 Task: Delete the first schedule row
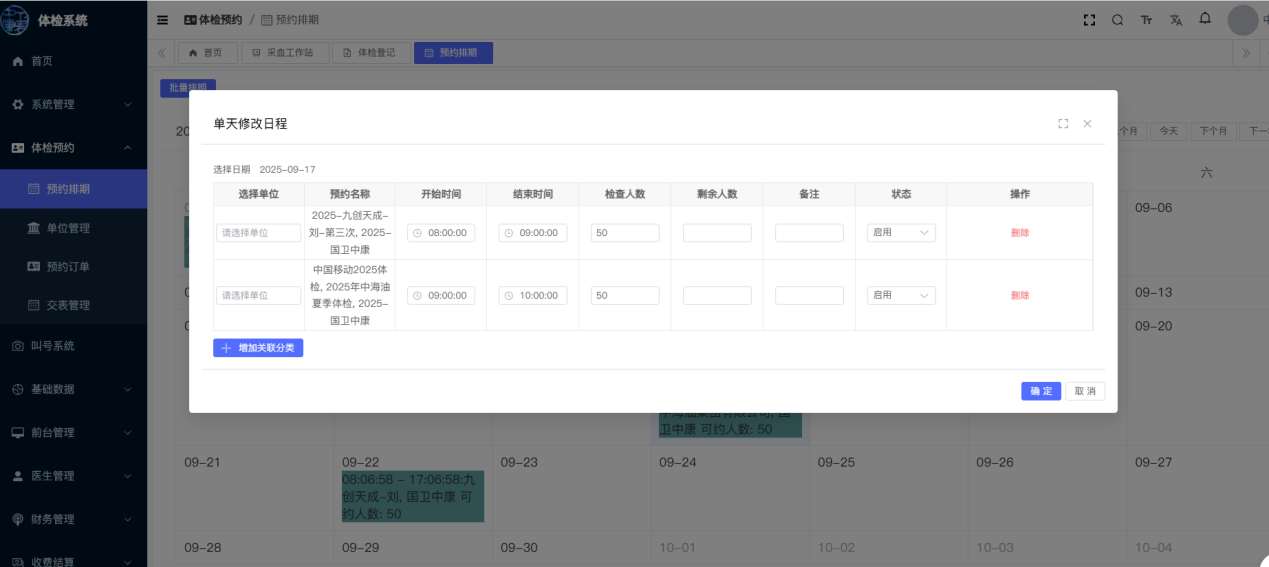coord(1019,233)
